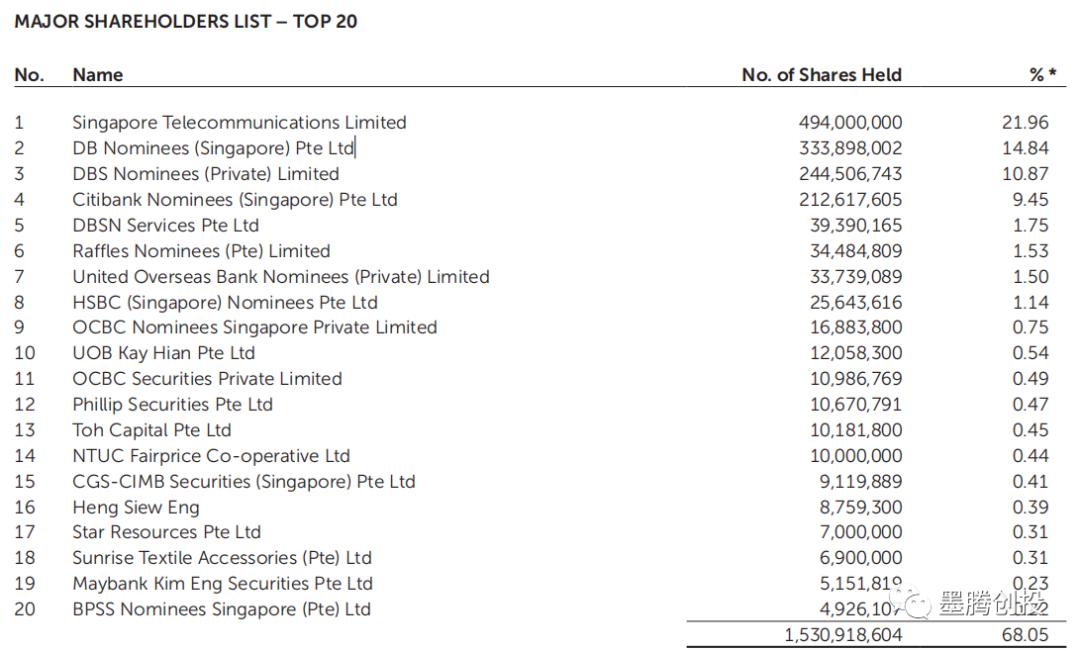Click the Heng Siew Eng shareholder name
Screen dimensions: 1080x651
(x=136, y=507)
